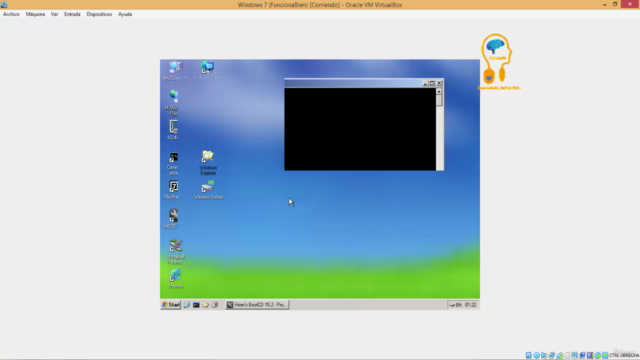The width and height of the screenshot is (640, 360).
Task: Maximize the black console window
Action: [x=432, y=83]
